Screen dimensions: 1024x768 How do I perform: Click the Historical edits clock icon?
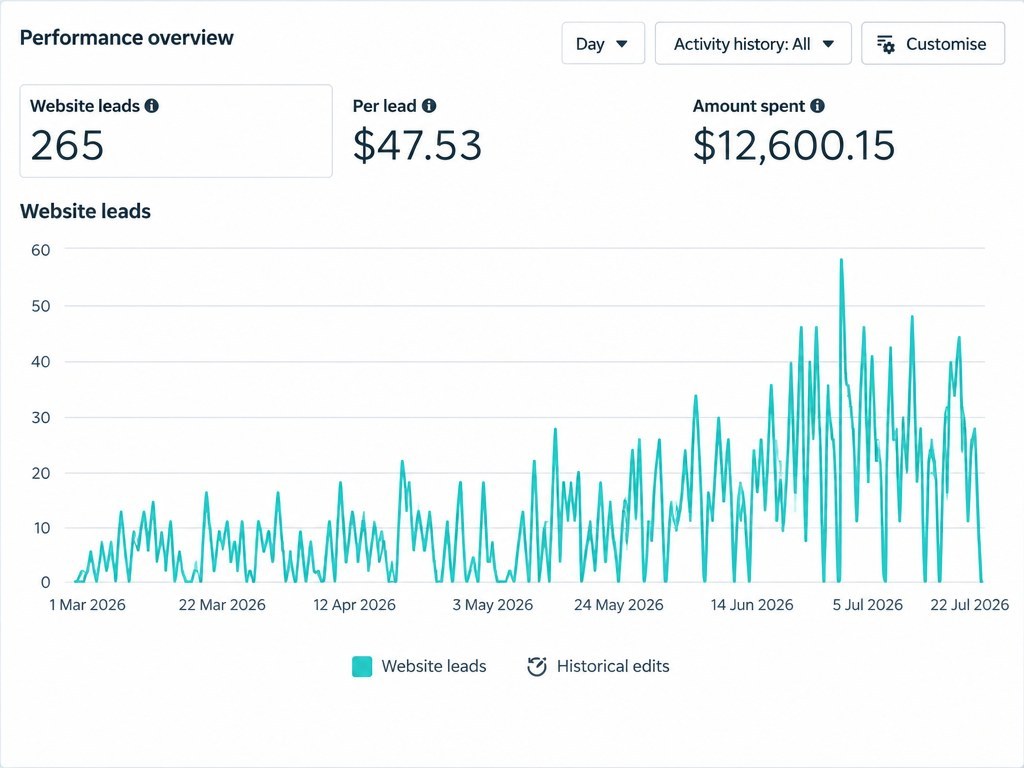(537, 666)
